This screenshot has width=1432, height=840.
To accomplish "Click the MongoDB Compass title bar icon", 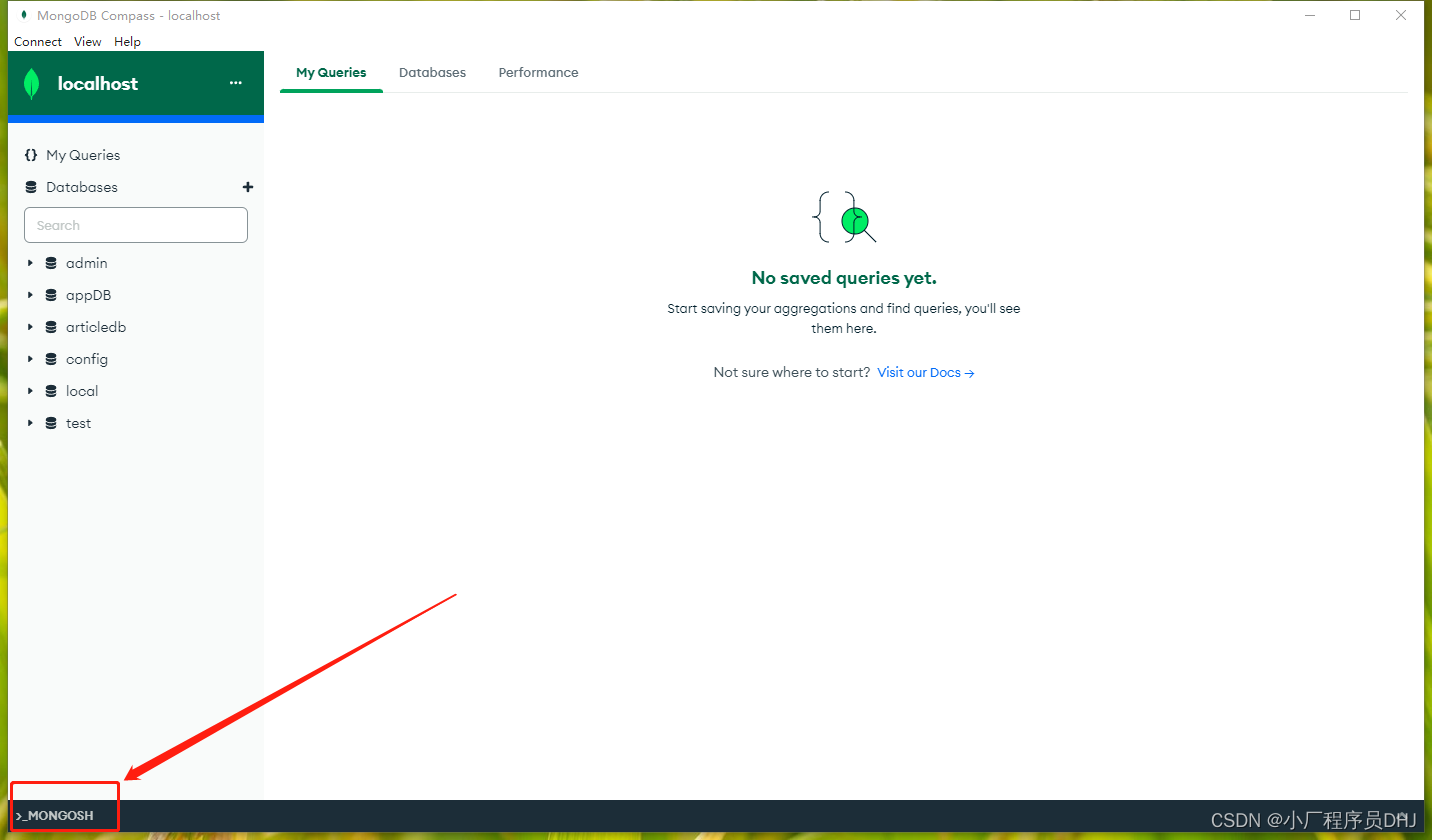I will click(x=24, y=15).
